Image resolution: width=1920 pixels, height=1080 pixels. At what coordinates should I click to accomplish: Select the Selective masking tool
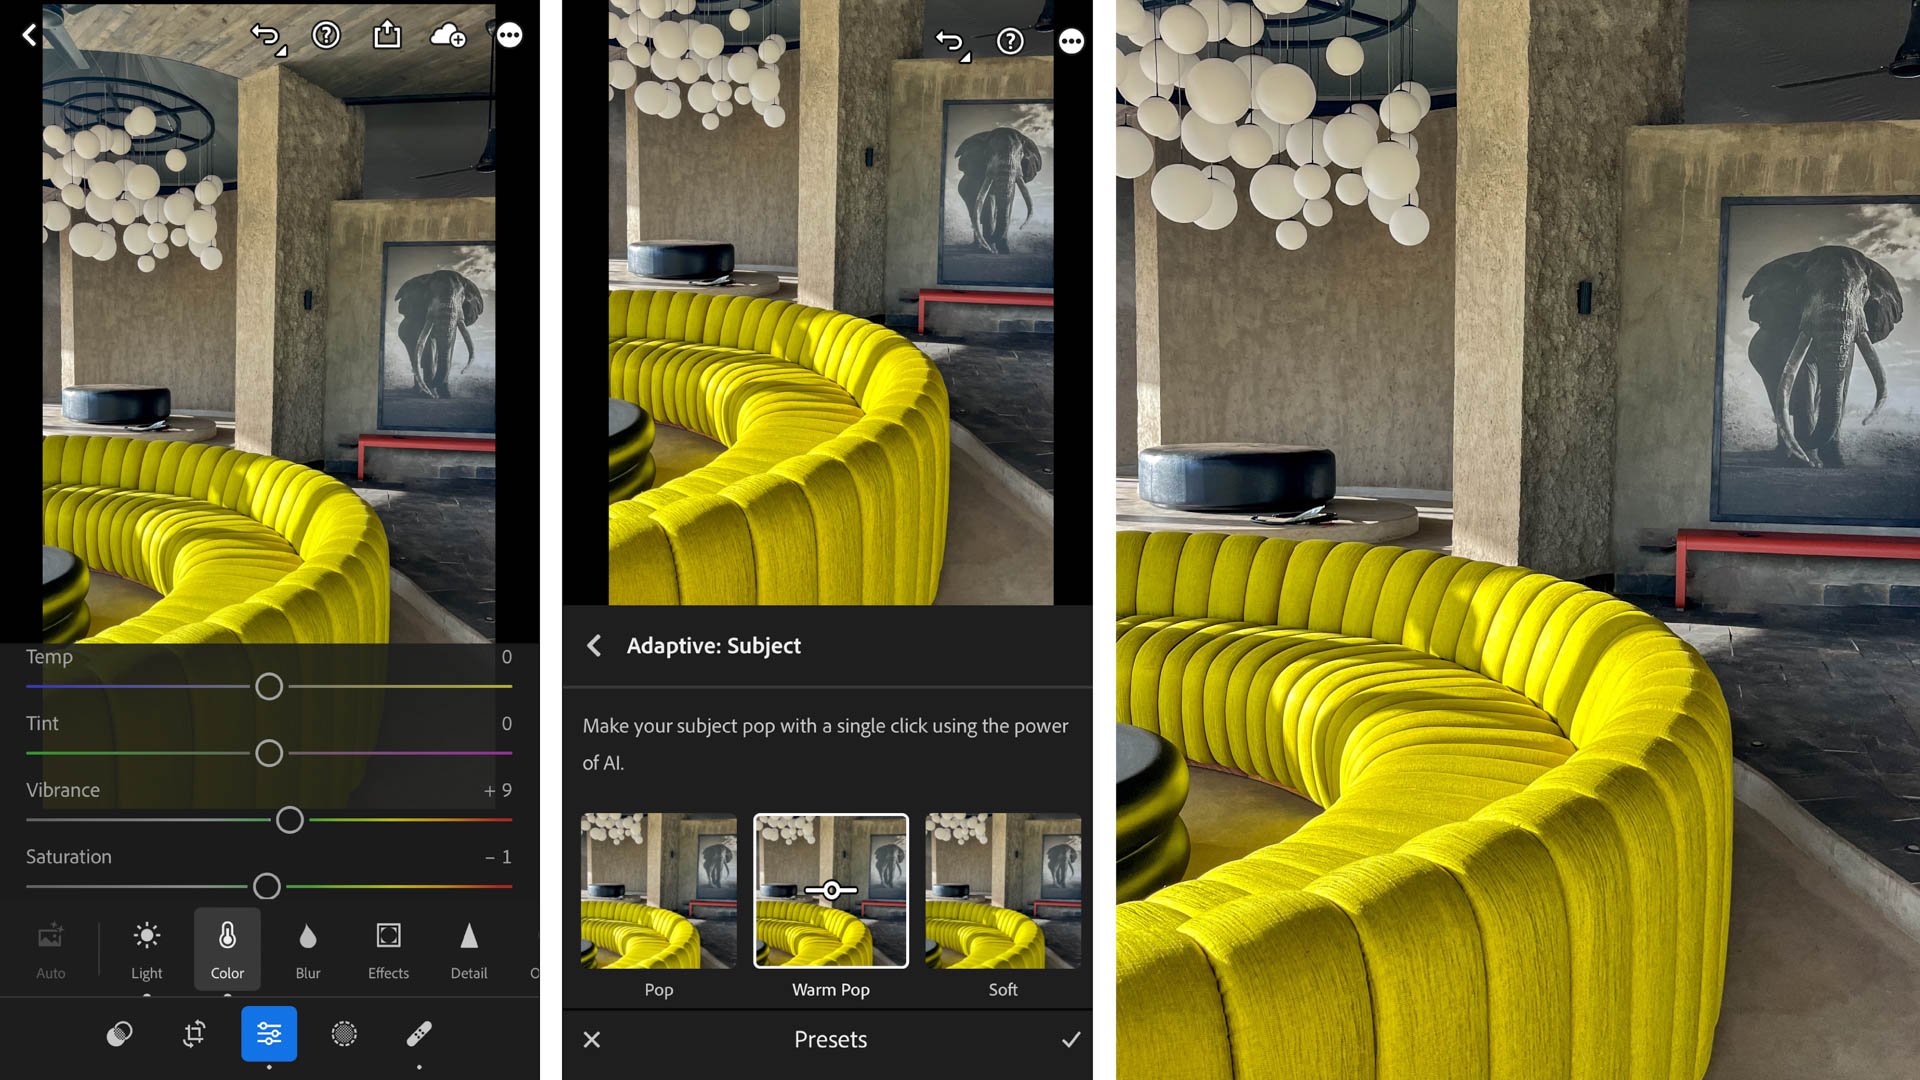(x=343, y=1034)
